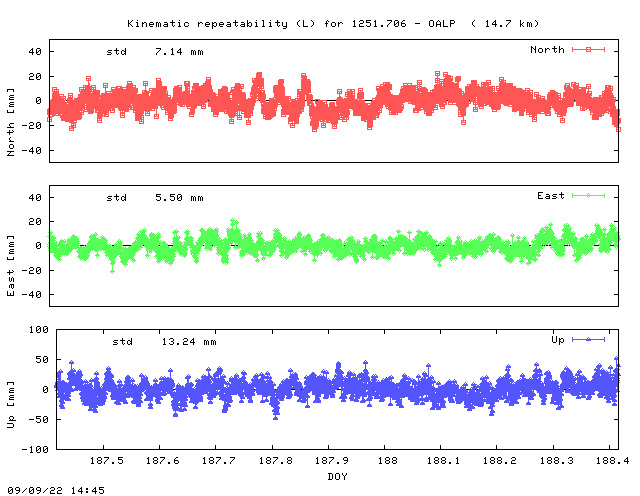This screenshot has width=640, height=496.
Task: Select the 'std 13.24 mm' label in Up plot
Action: (164, 342)
